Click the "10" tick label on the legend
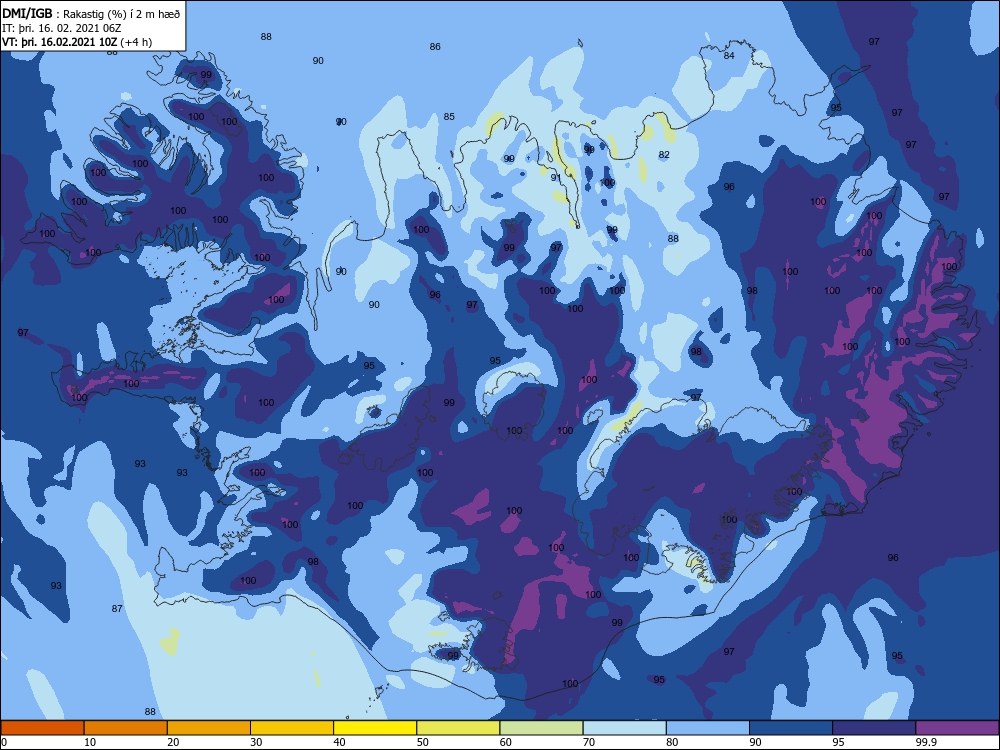The image size is (1000, 750). [x=90, y=742]
